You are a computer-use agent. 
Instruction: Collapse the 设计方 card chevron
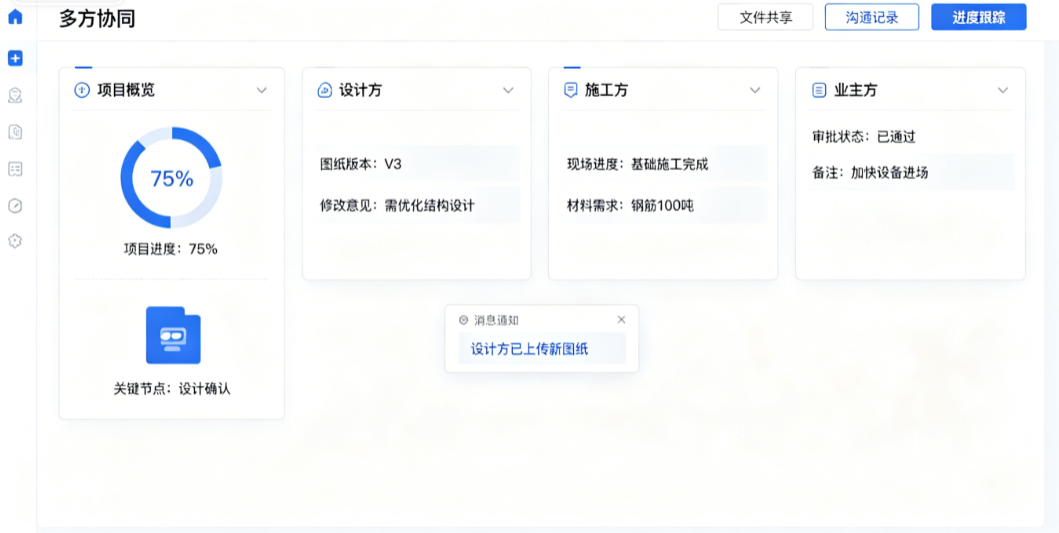tap(508, 91)
